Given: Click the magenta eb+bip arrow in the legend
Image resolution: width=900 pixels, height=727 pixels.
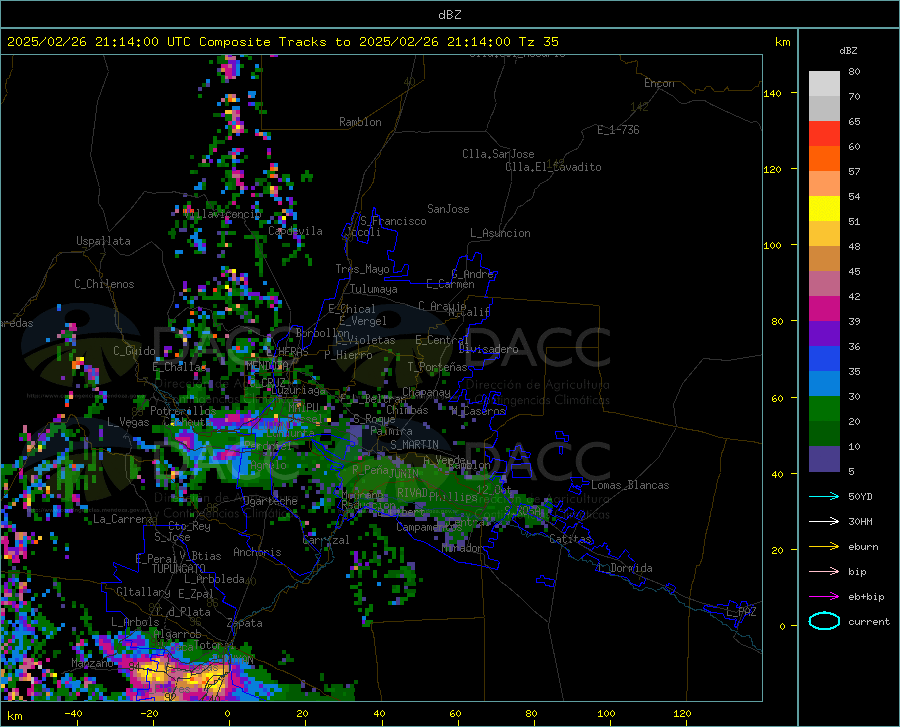Looking at the screenshot, I should click(x=824, y=597).
